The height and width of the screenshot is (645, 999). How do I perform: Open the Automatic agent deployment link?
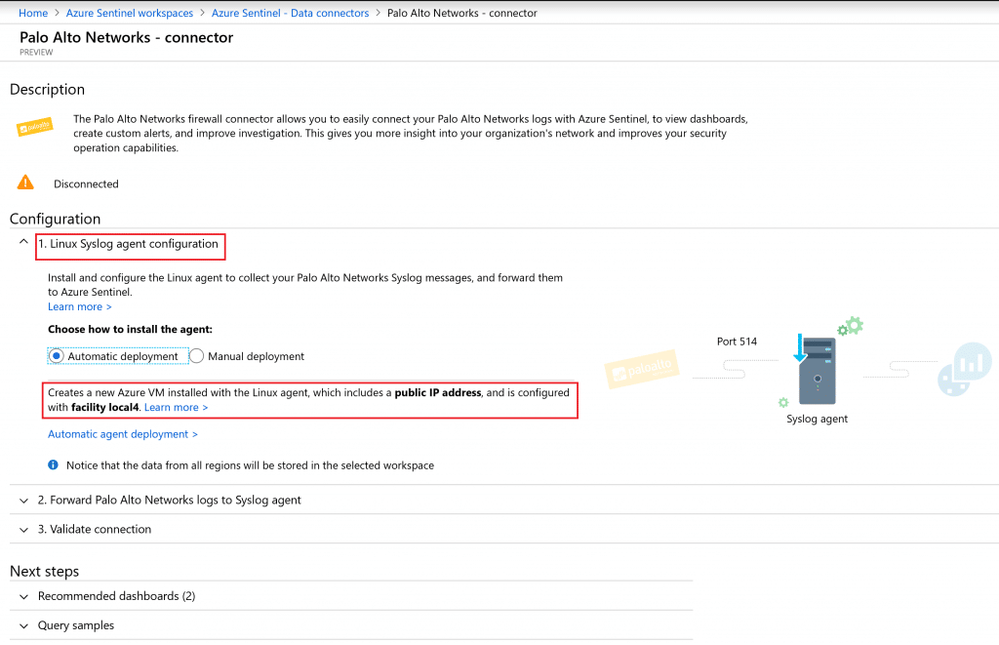tap(123, 434)
